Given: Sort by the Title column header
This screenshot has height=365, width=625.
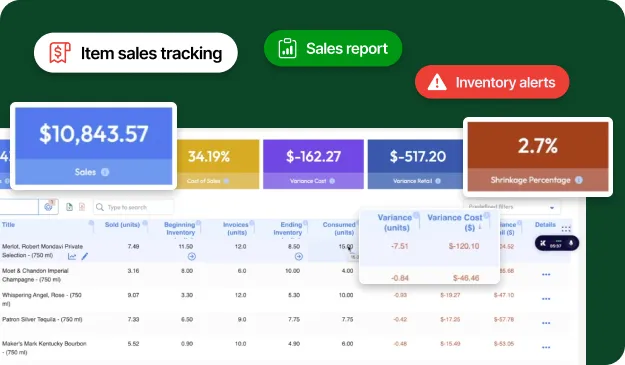Looking at the screenshot, I should pos(8,225).
